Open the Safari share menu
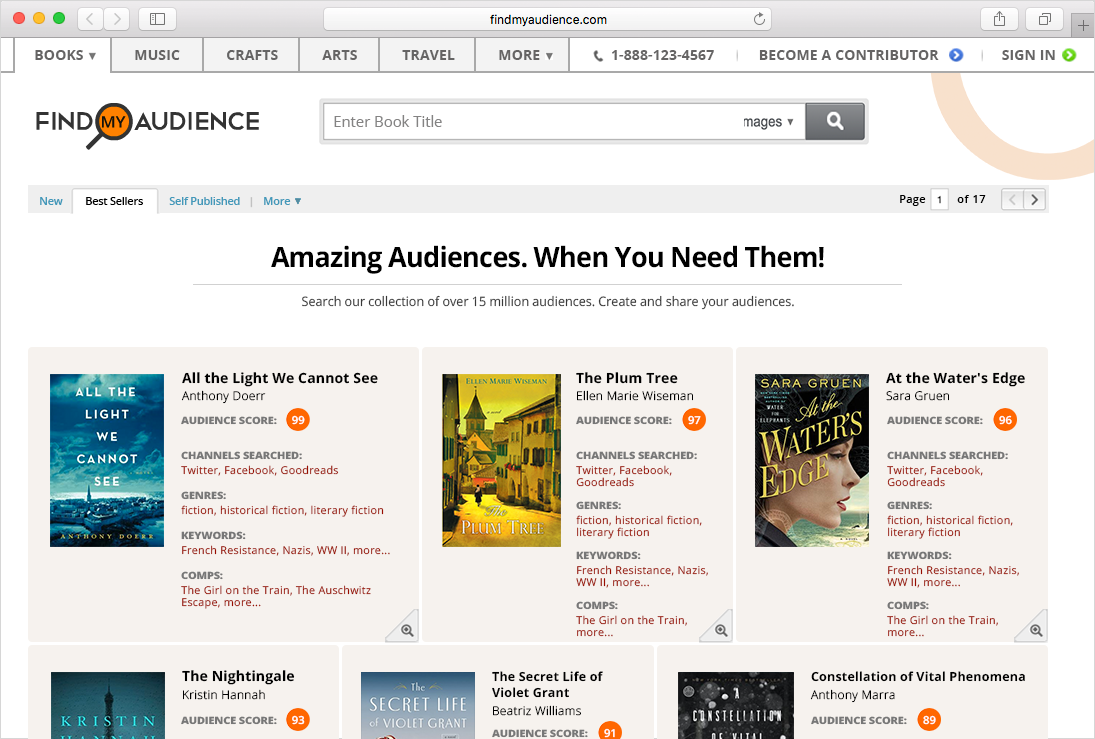This screenshot has height=739, width=1095. click(x=999, y=19)
